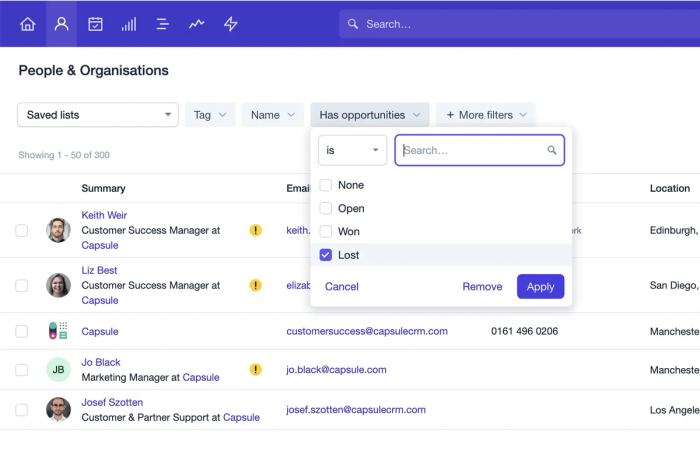Open the Jo Black contact link
Viewport: 700px width, 452px height.
point(101,362)
